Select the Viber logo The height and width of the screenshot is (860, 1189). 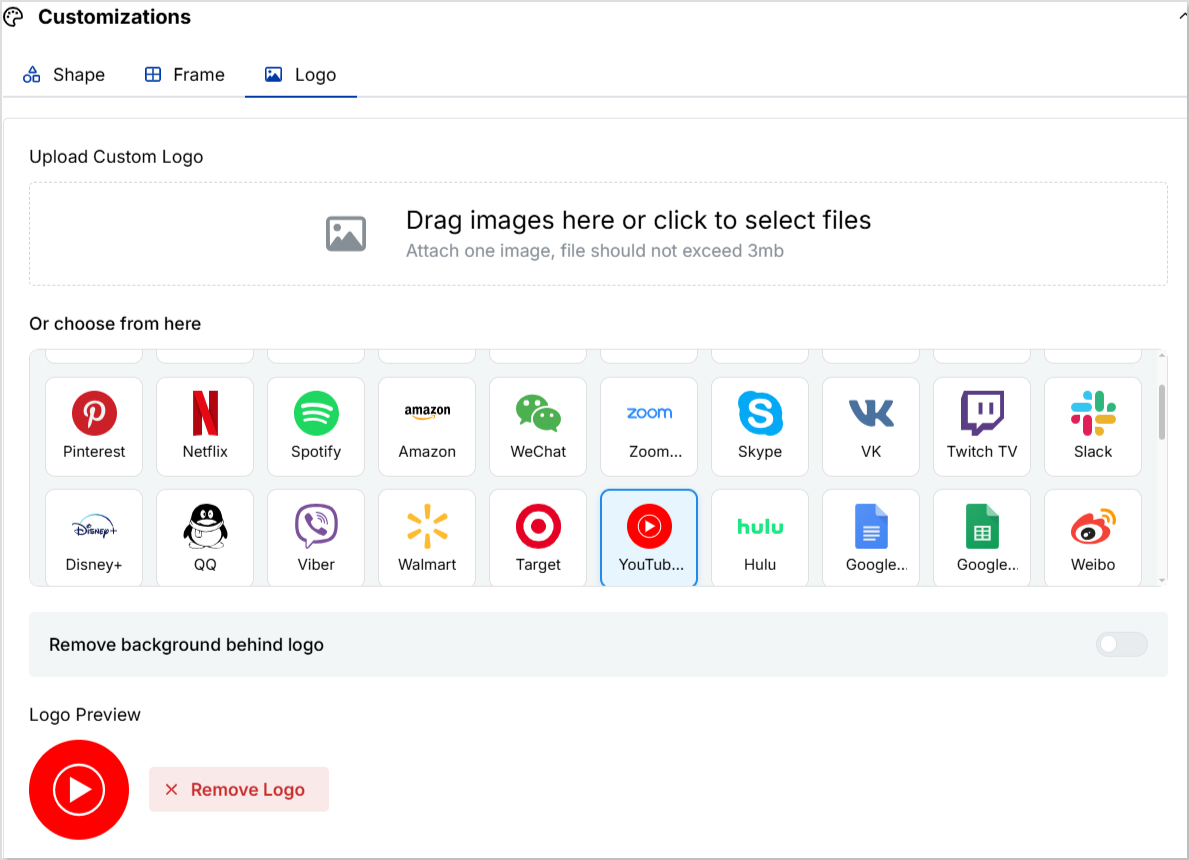pos(316,538)
